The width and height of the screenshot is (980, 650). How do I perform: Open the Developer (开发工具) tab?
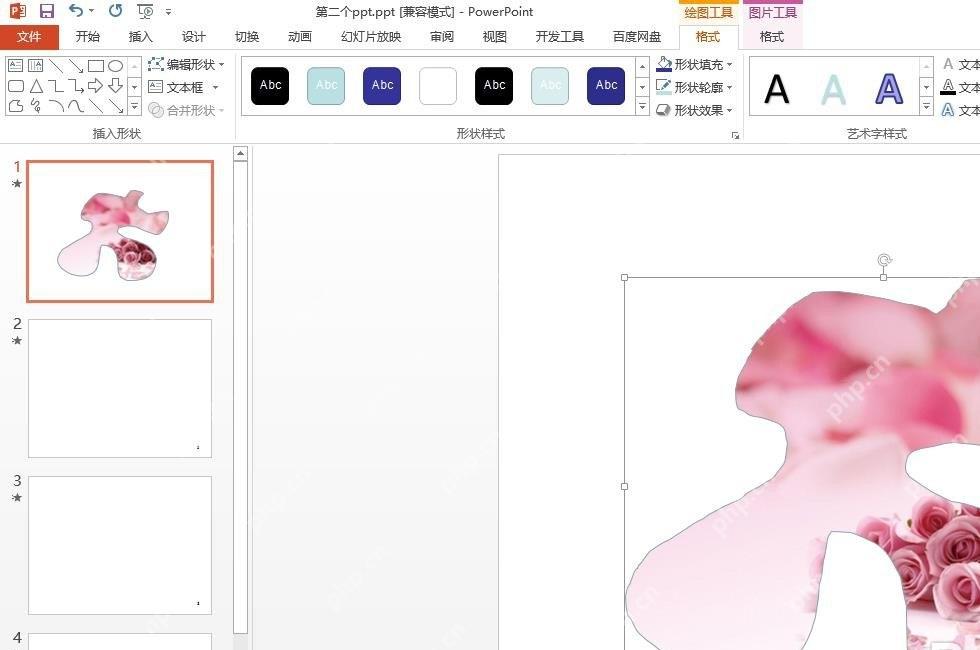559,37
